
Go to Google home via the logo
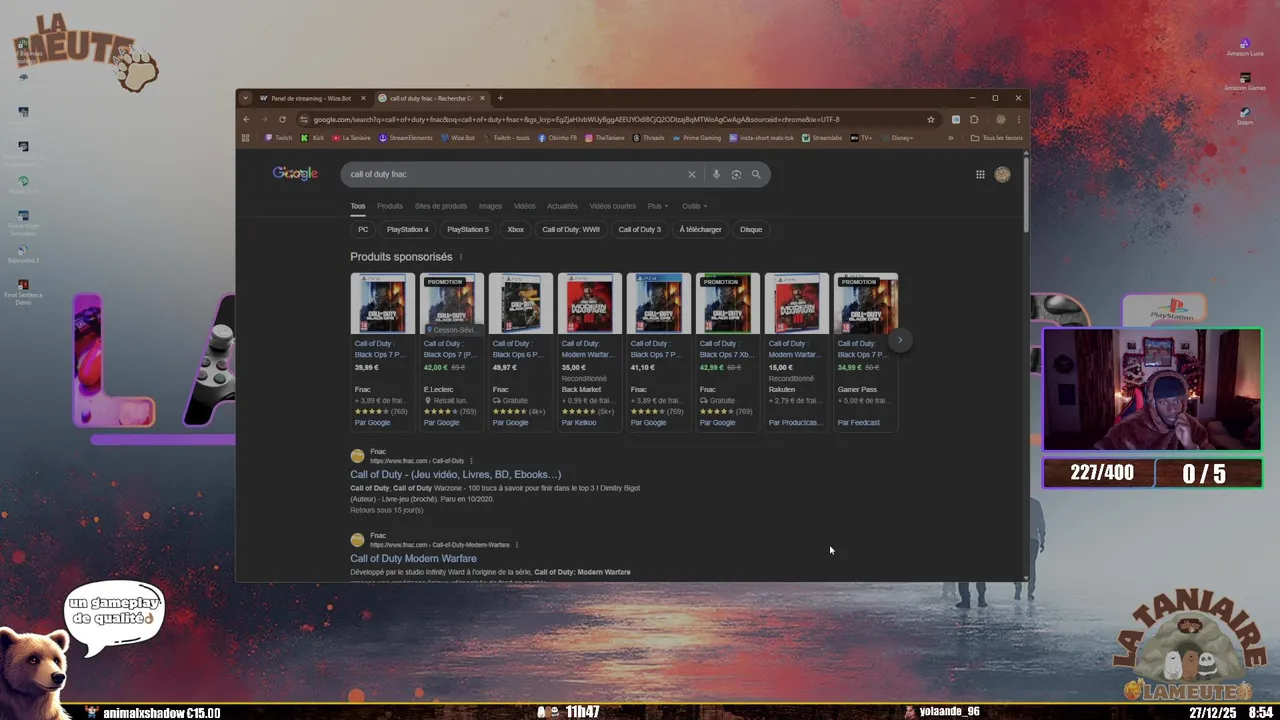point(295,174)
